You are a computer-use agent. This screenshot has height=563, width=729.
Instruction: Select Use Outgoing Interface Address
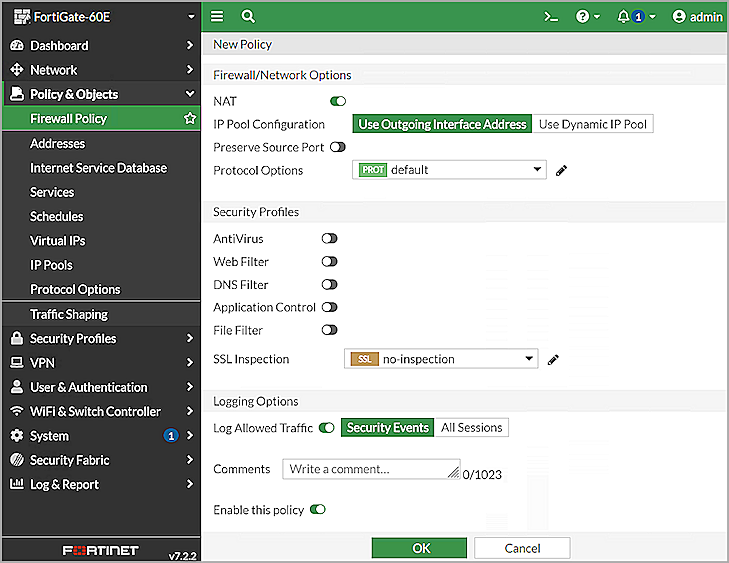coord(442,124)
